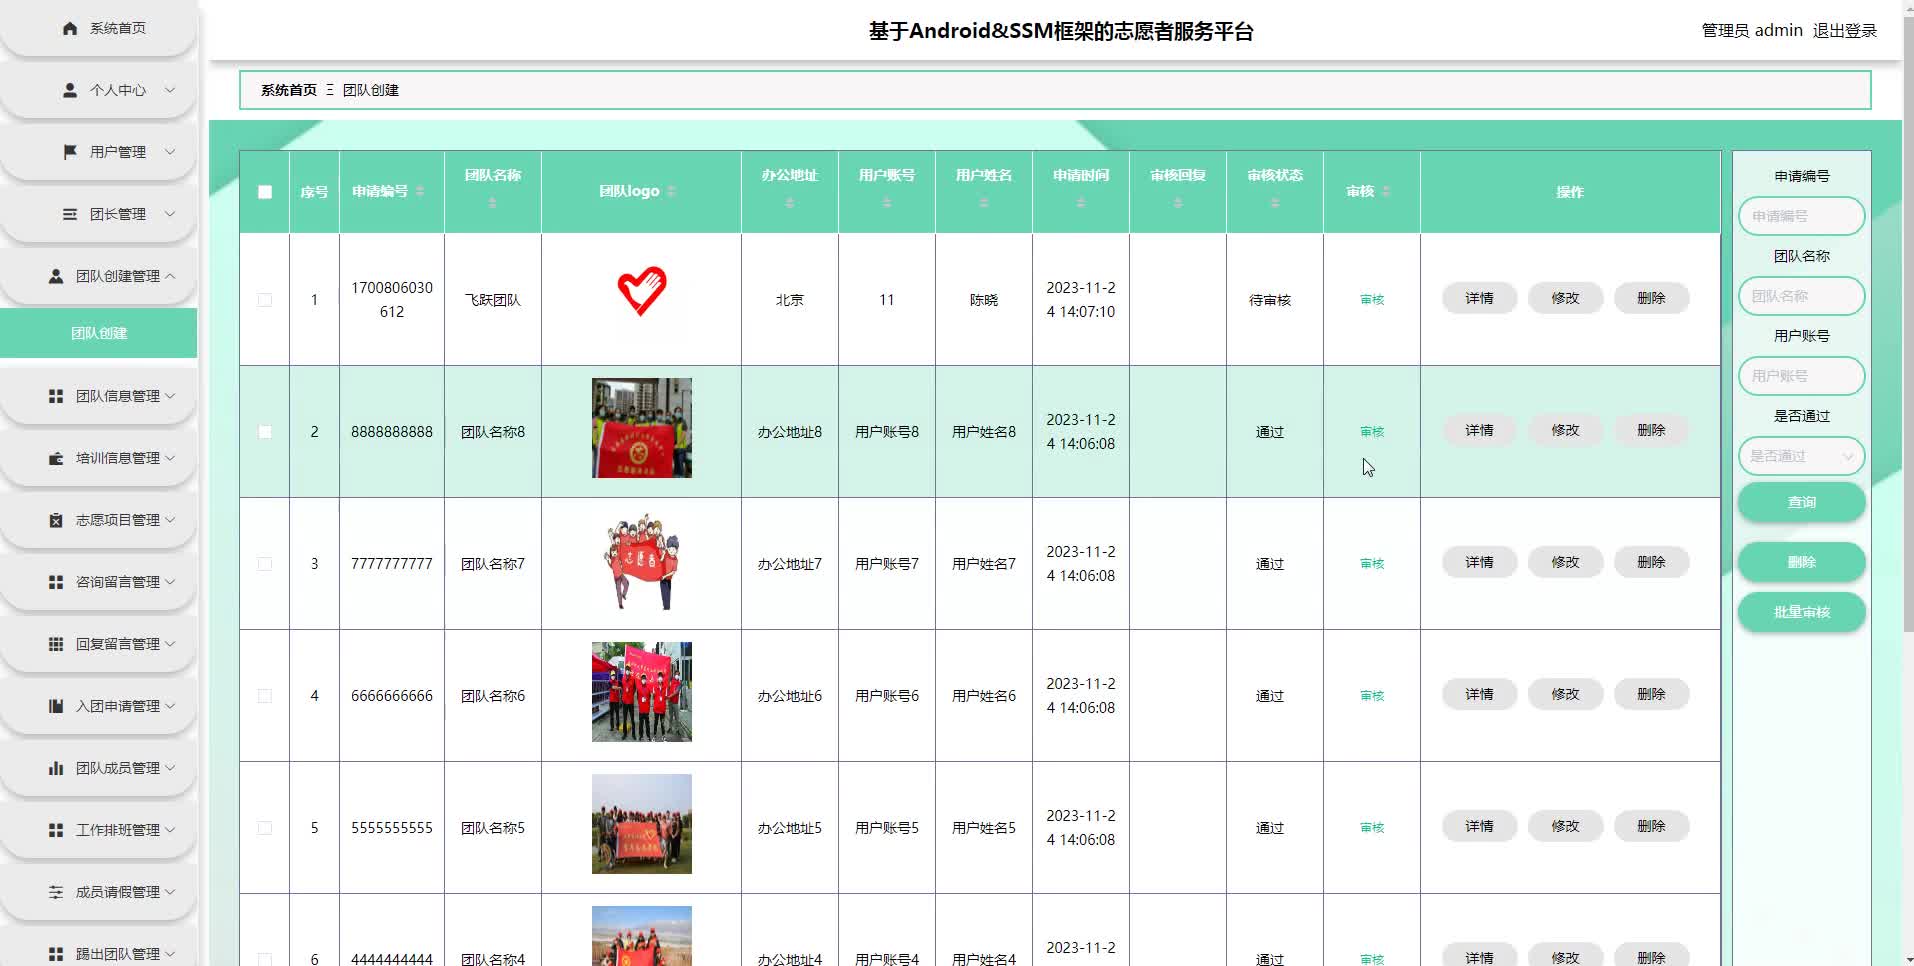Click the 查询 search button
Viewport: 1914px width, 966px height.
(1801, 502)
